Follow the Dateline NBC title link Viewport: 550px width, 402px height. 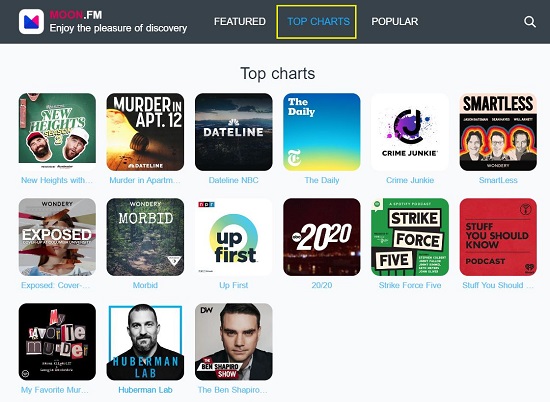click(x=234, y=180)
